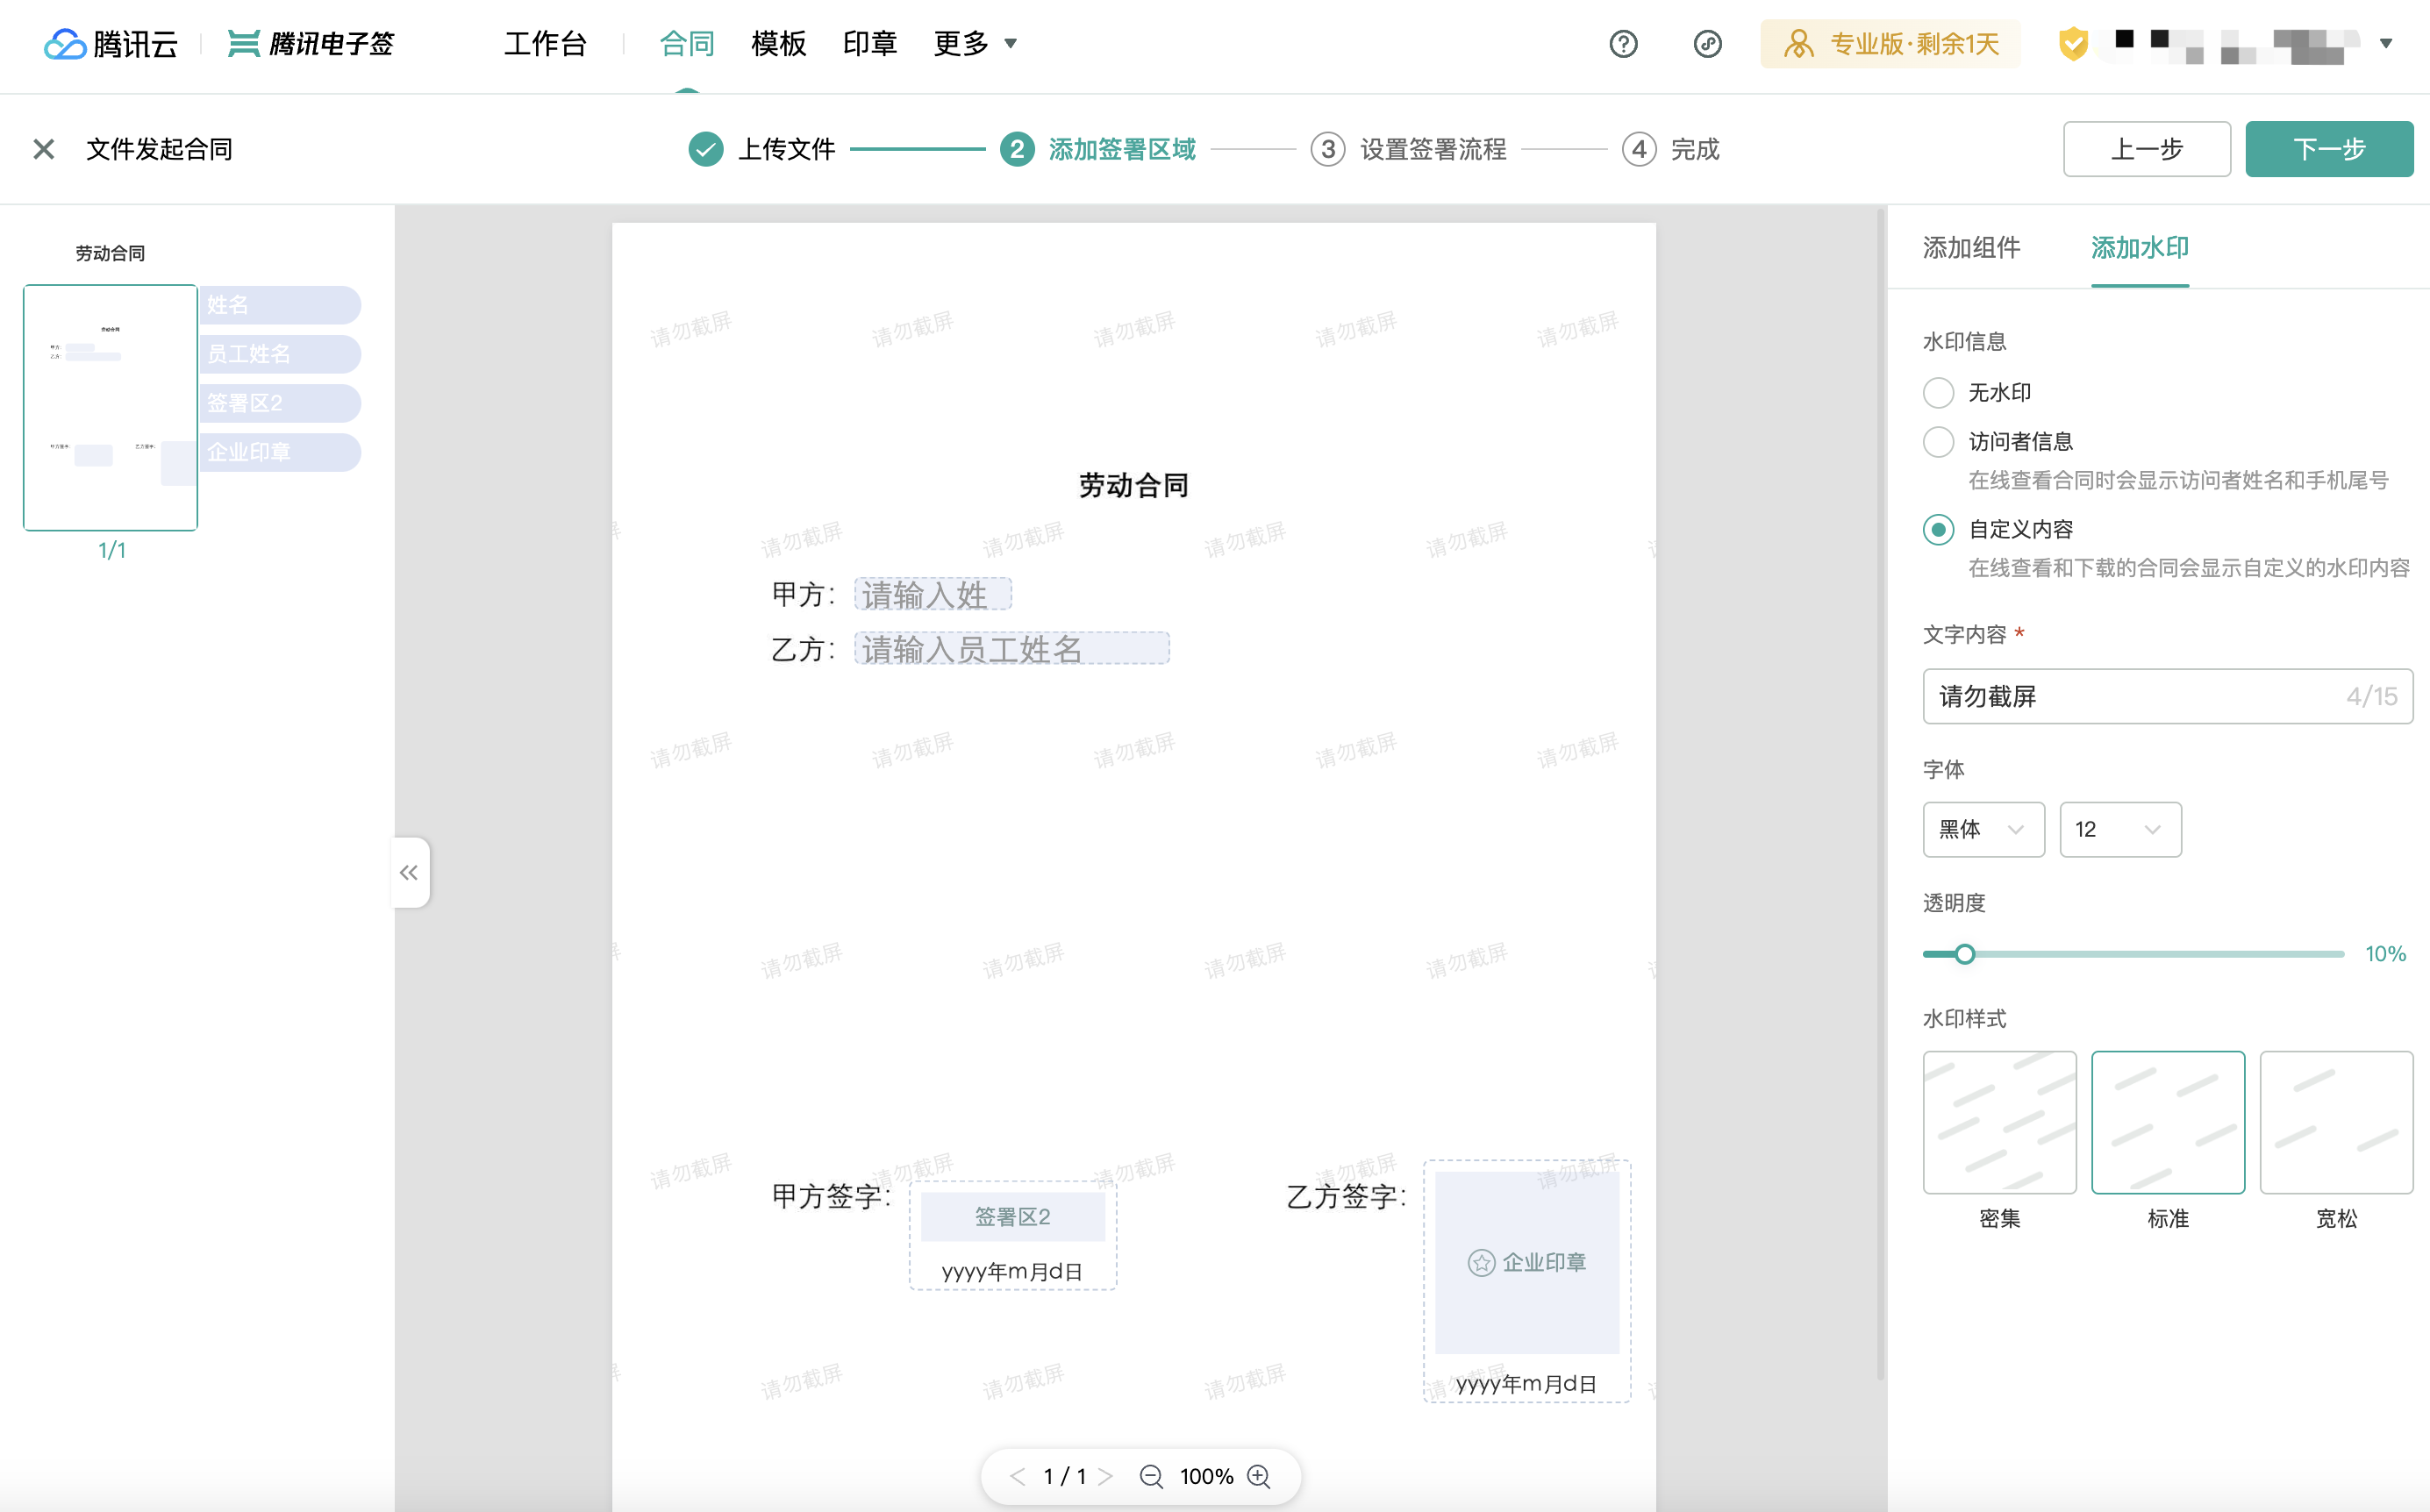Select the 签署区2 component tag
The width and height of the screenshot is (2430, 1512).
280,403
